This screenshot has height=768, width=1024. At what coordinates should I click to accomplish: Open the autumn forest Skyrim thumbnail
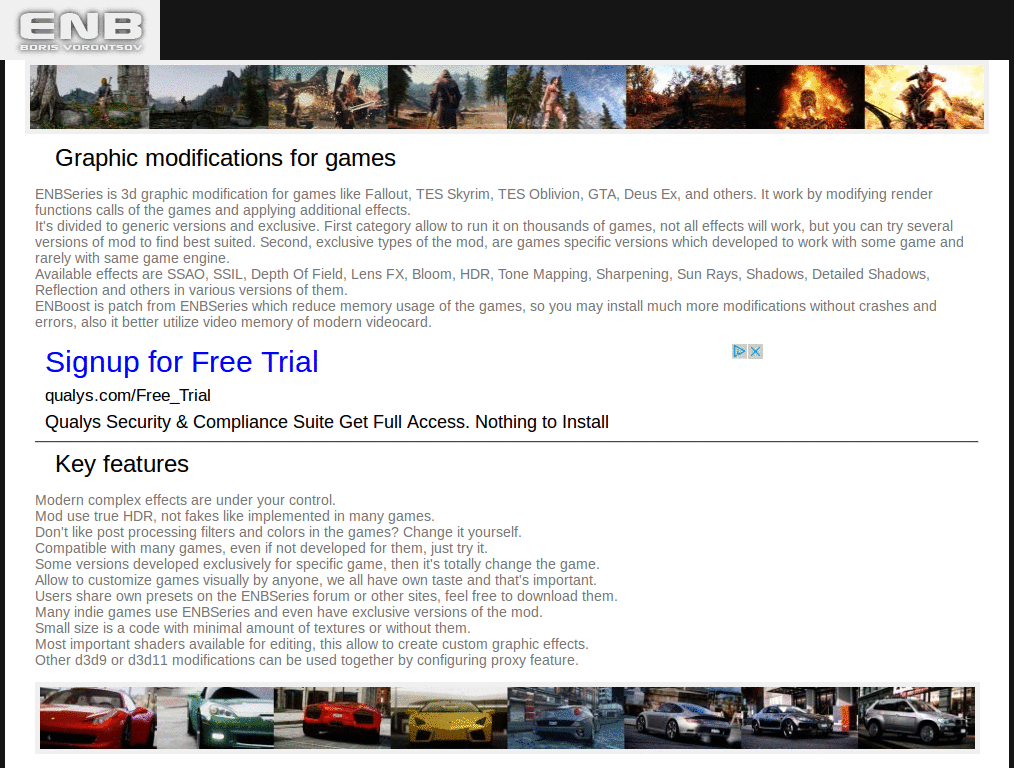[686, 97]
